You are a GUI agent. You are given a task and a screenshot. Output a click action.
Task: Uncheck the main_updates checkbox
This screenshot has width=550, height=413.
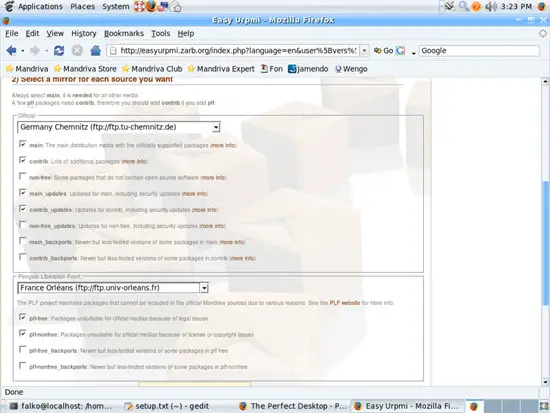click(x=22, y=192)
